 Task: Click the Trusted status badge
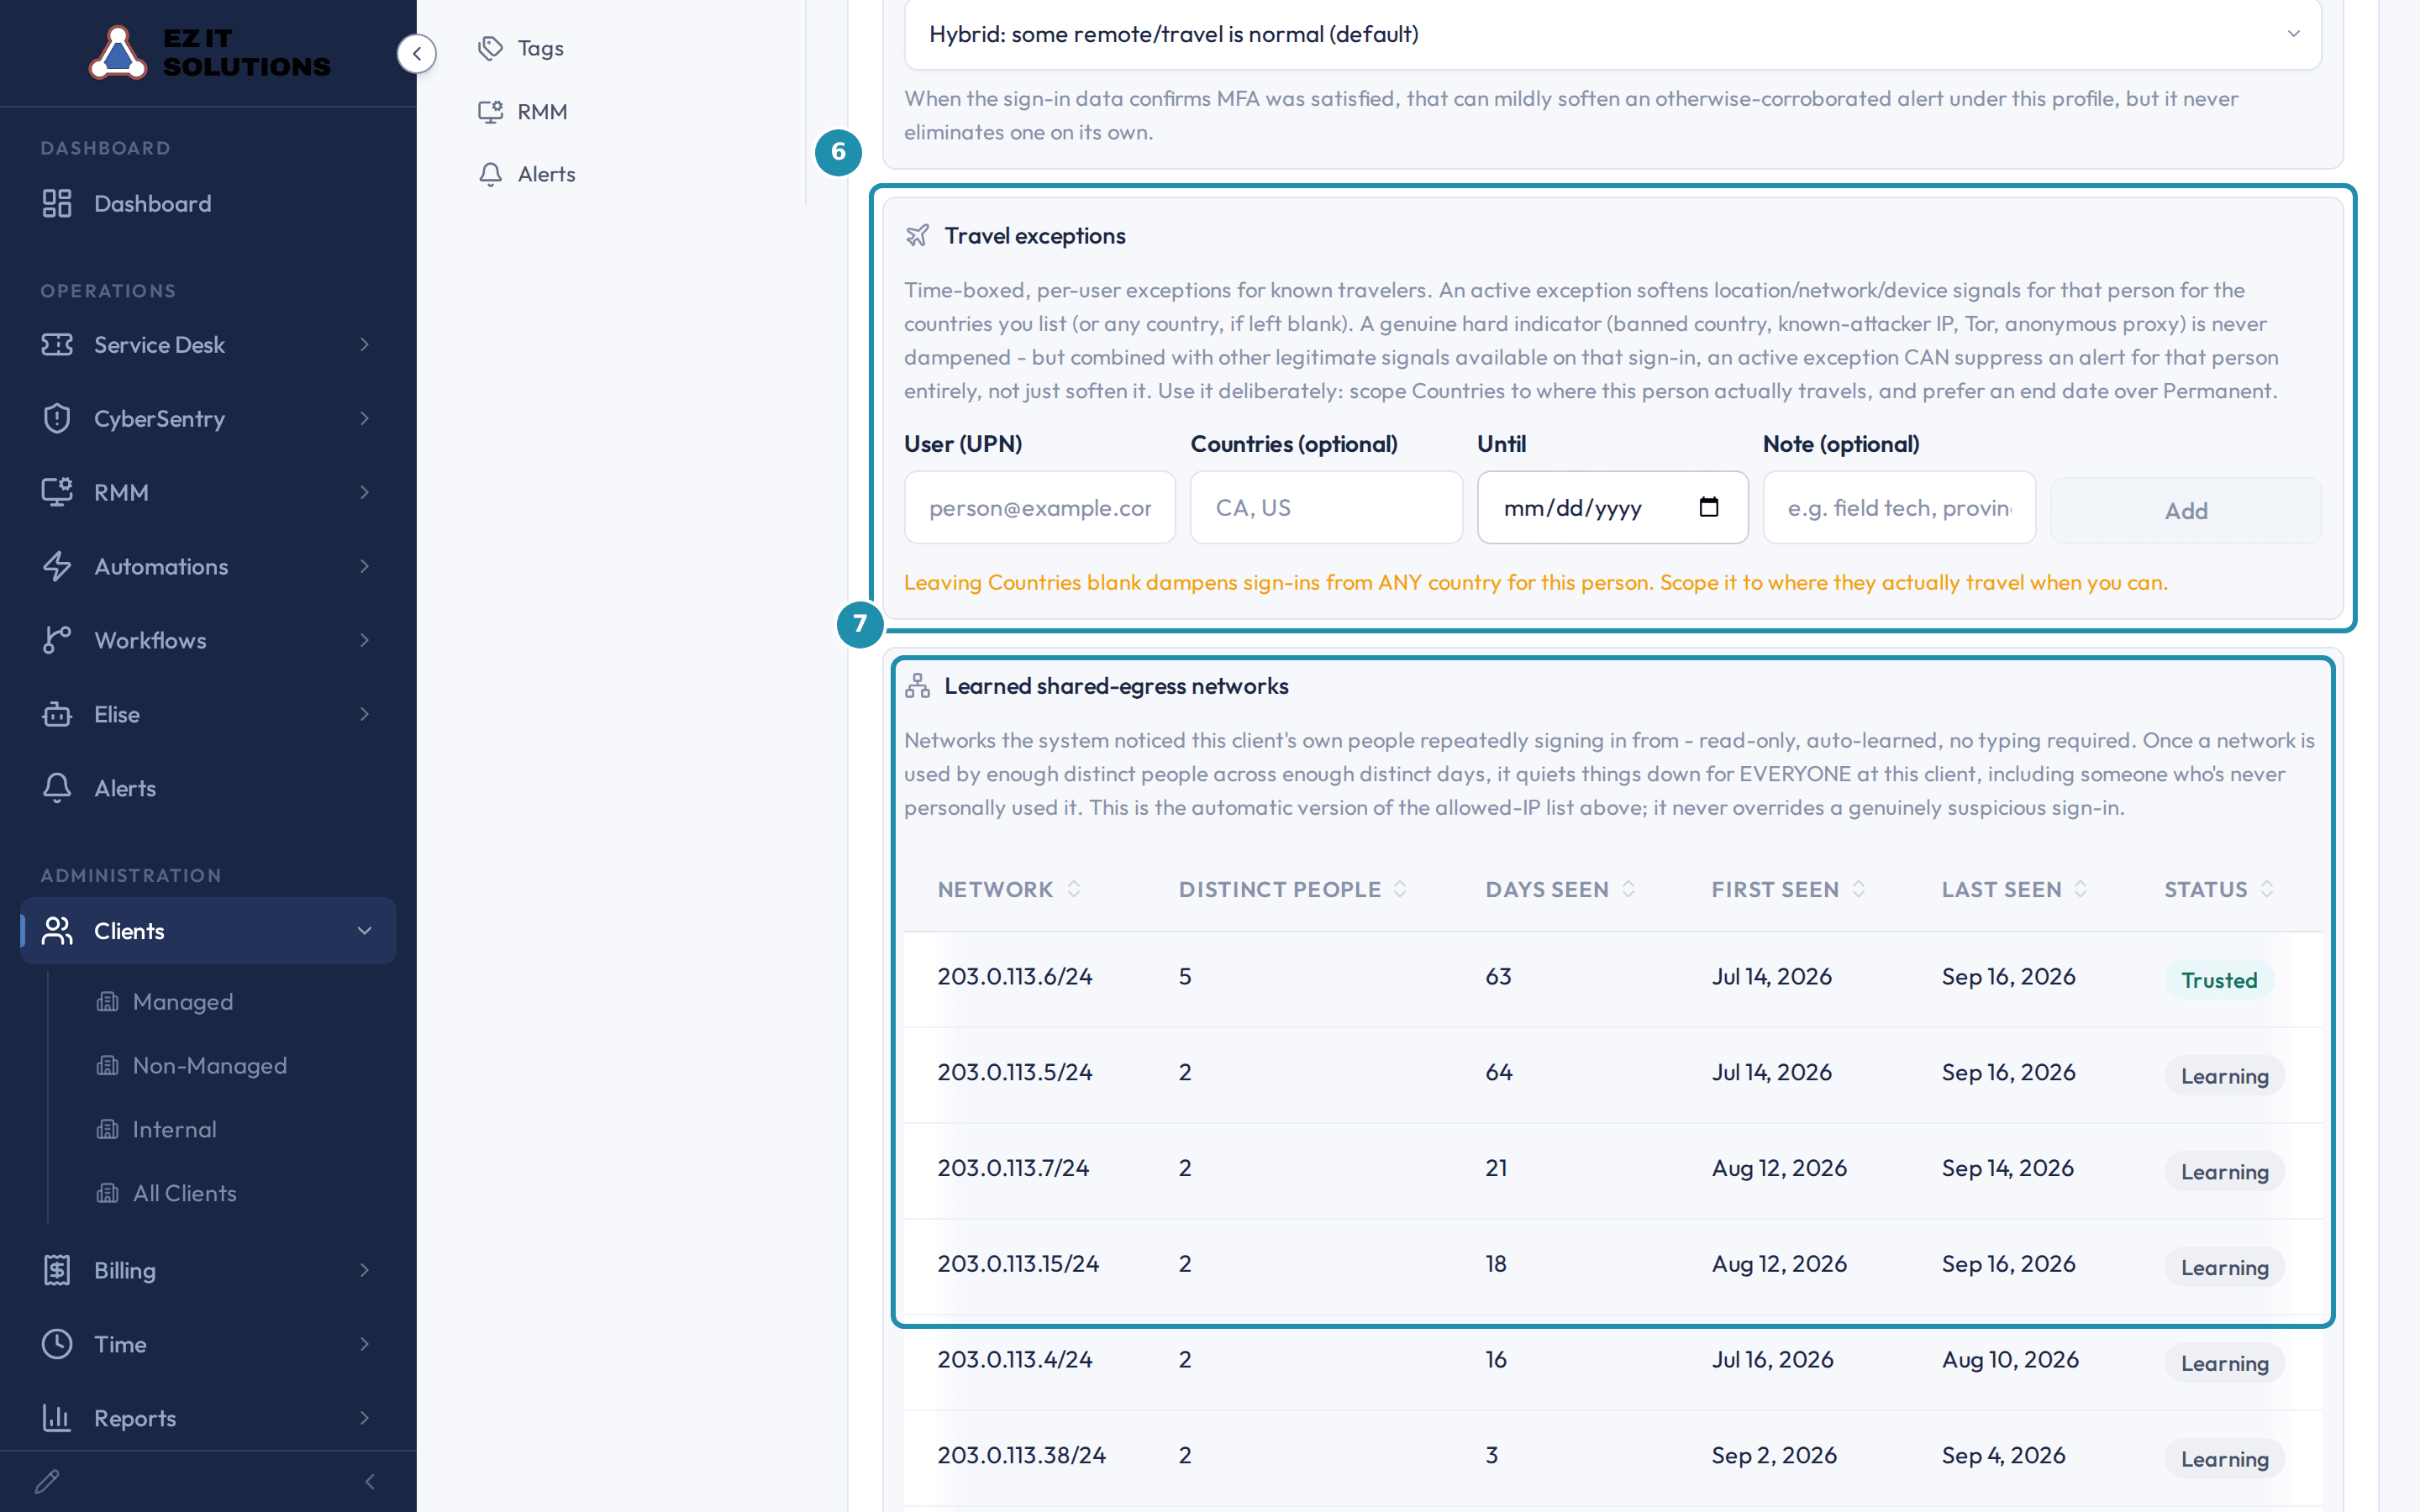(2219, 980)
